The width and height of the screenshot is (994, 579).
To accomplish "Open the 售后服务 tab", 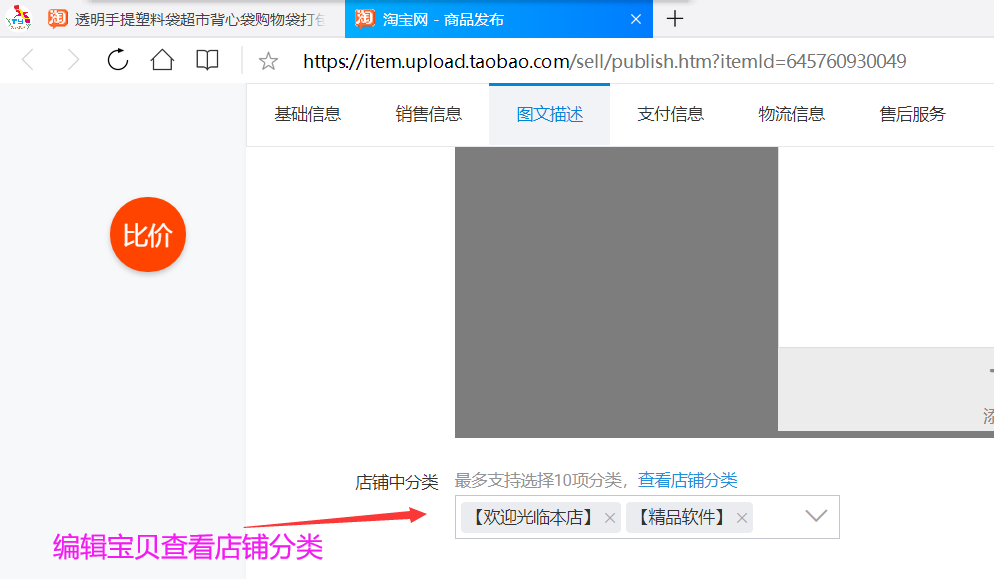I will [x=912, y=114].
